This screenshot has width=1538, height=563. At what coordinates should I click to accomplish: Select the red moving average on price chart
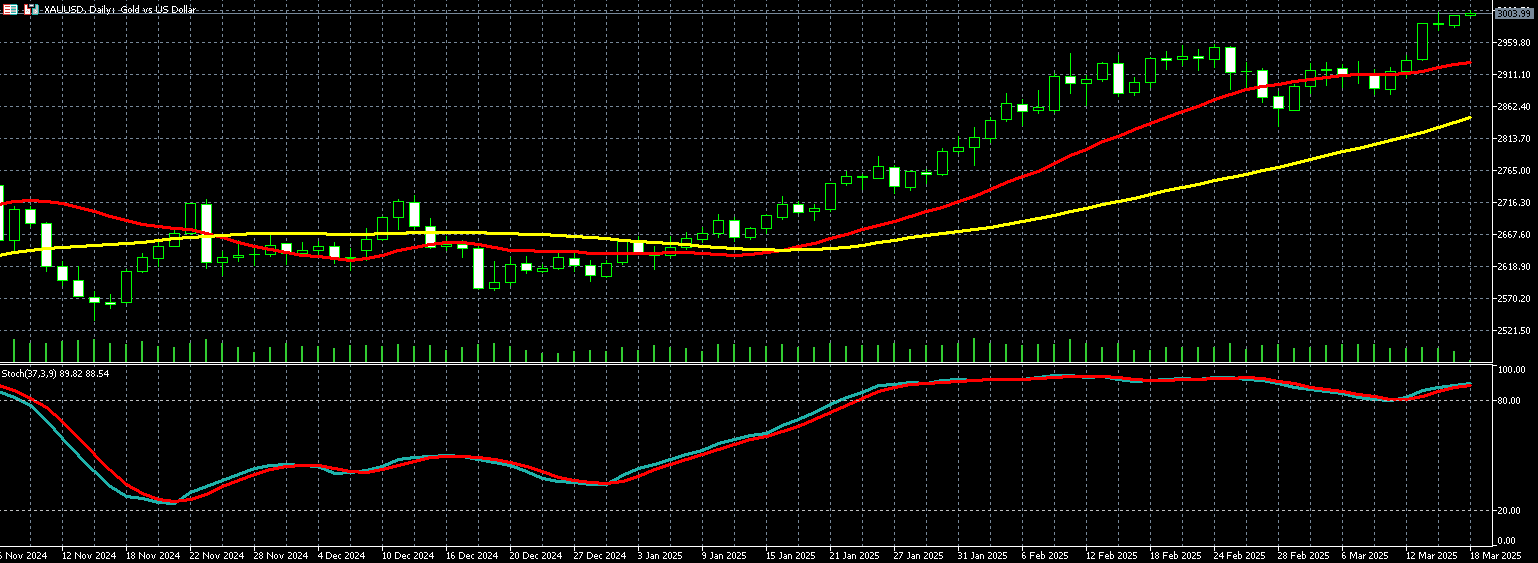[x=1100, y=143]
